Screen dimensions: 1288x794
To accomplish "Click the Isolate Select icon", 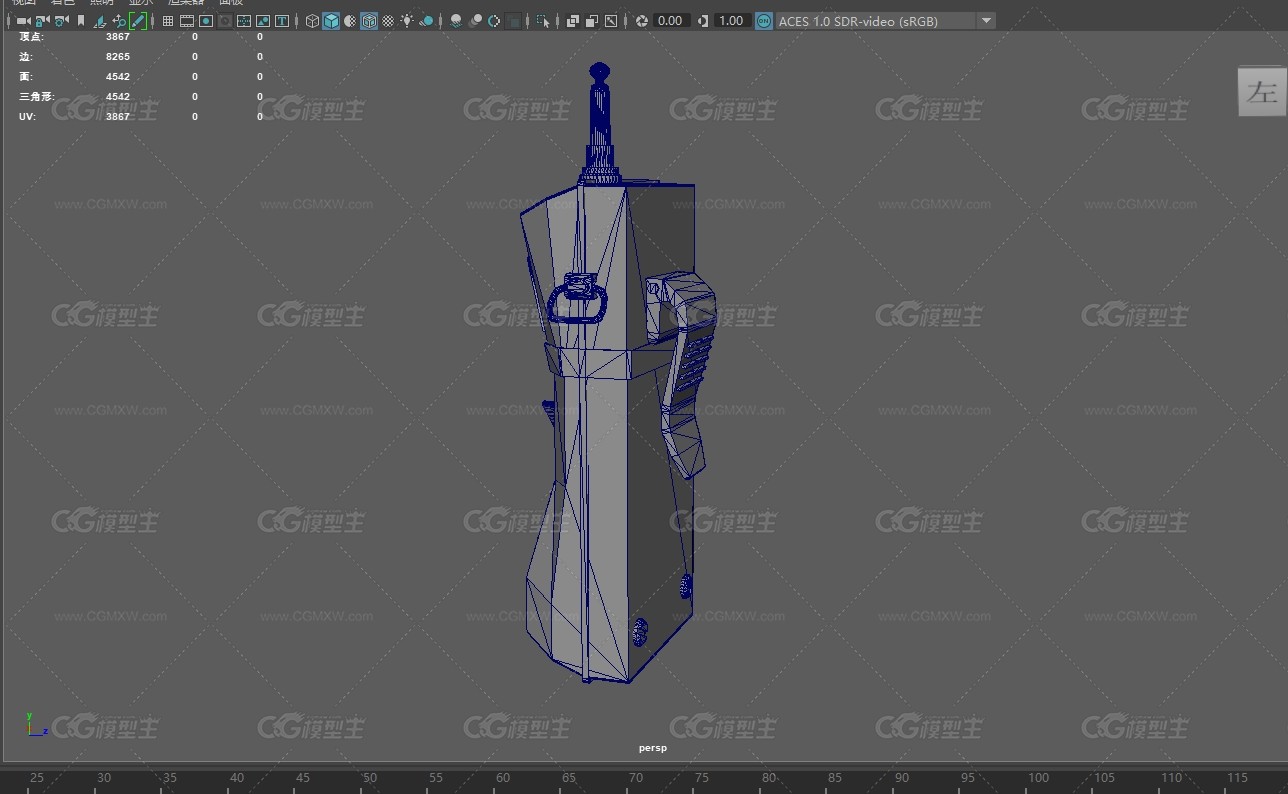I will point(543,21).
